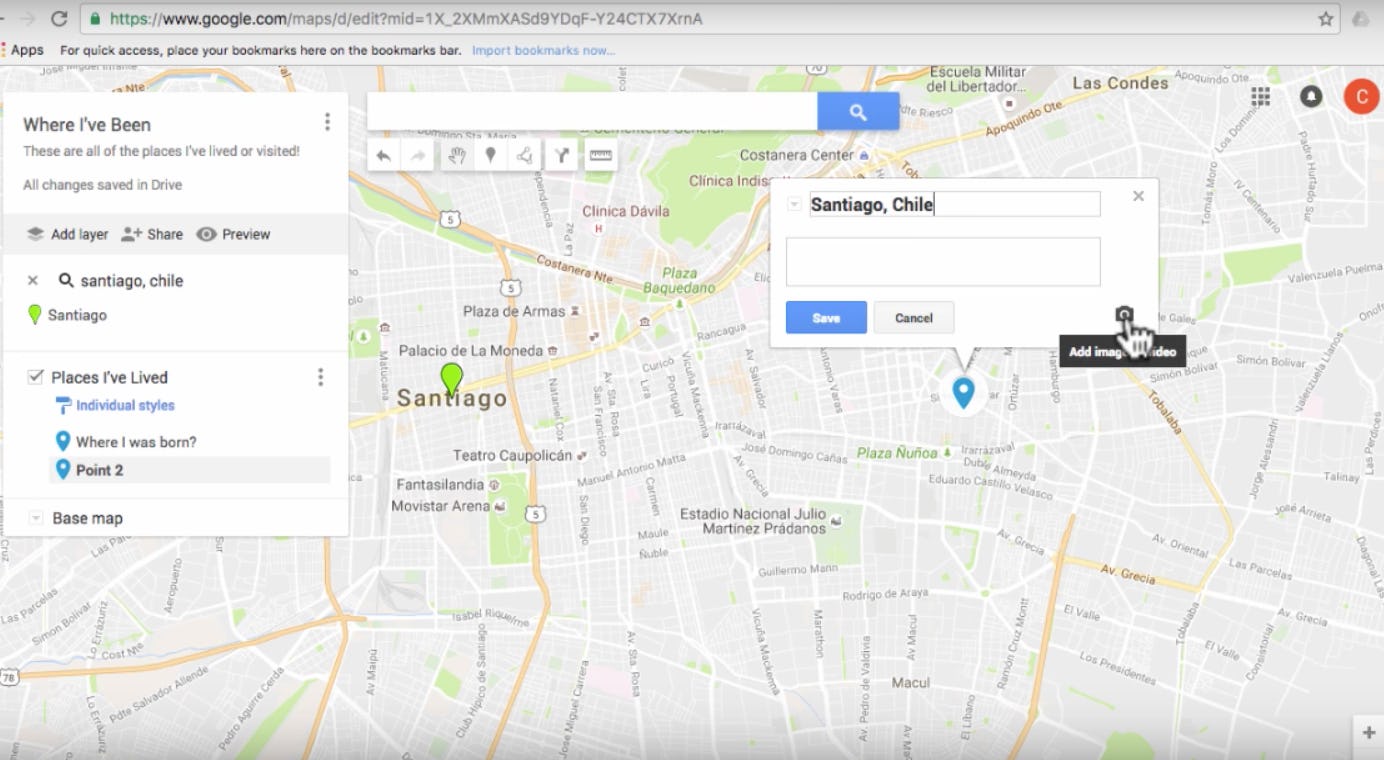Viewport: 1384px width, 760px height.
Task: Click the notifications bell
Action: [1311, 96]
